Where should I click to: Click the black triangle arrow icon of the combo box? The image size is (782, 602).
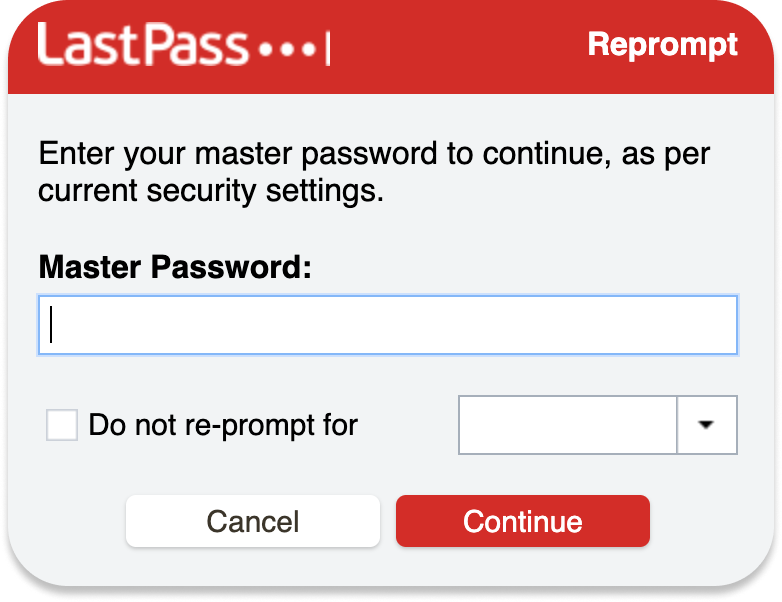click(x=706, y=424)
